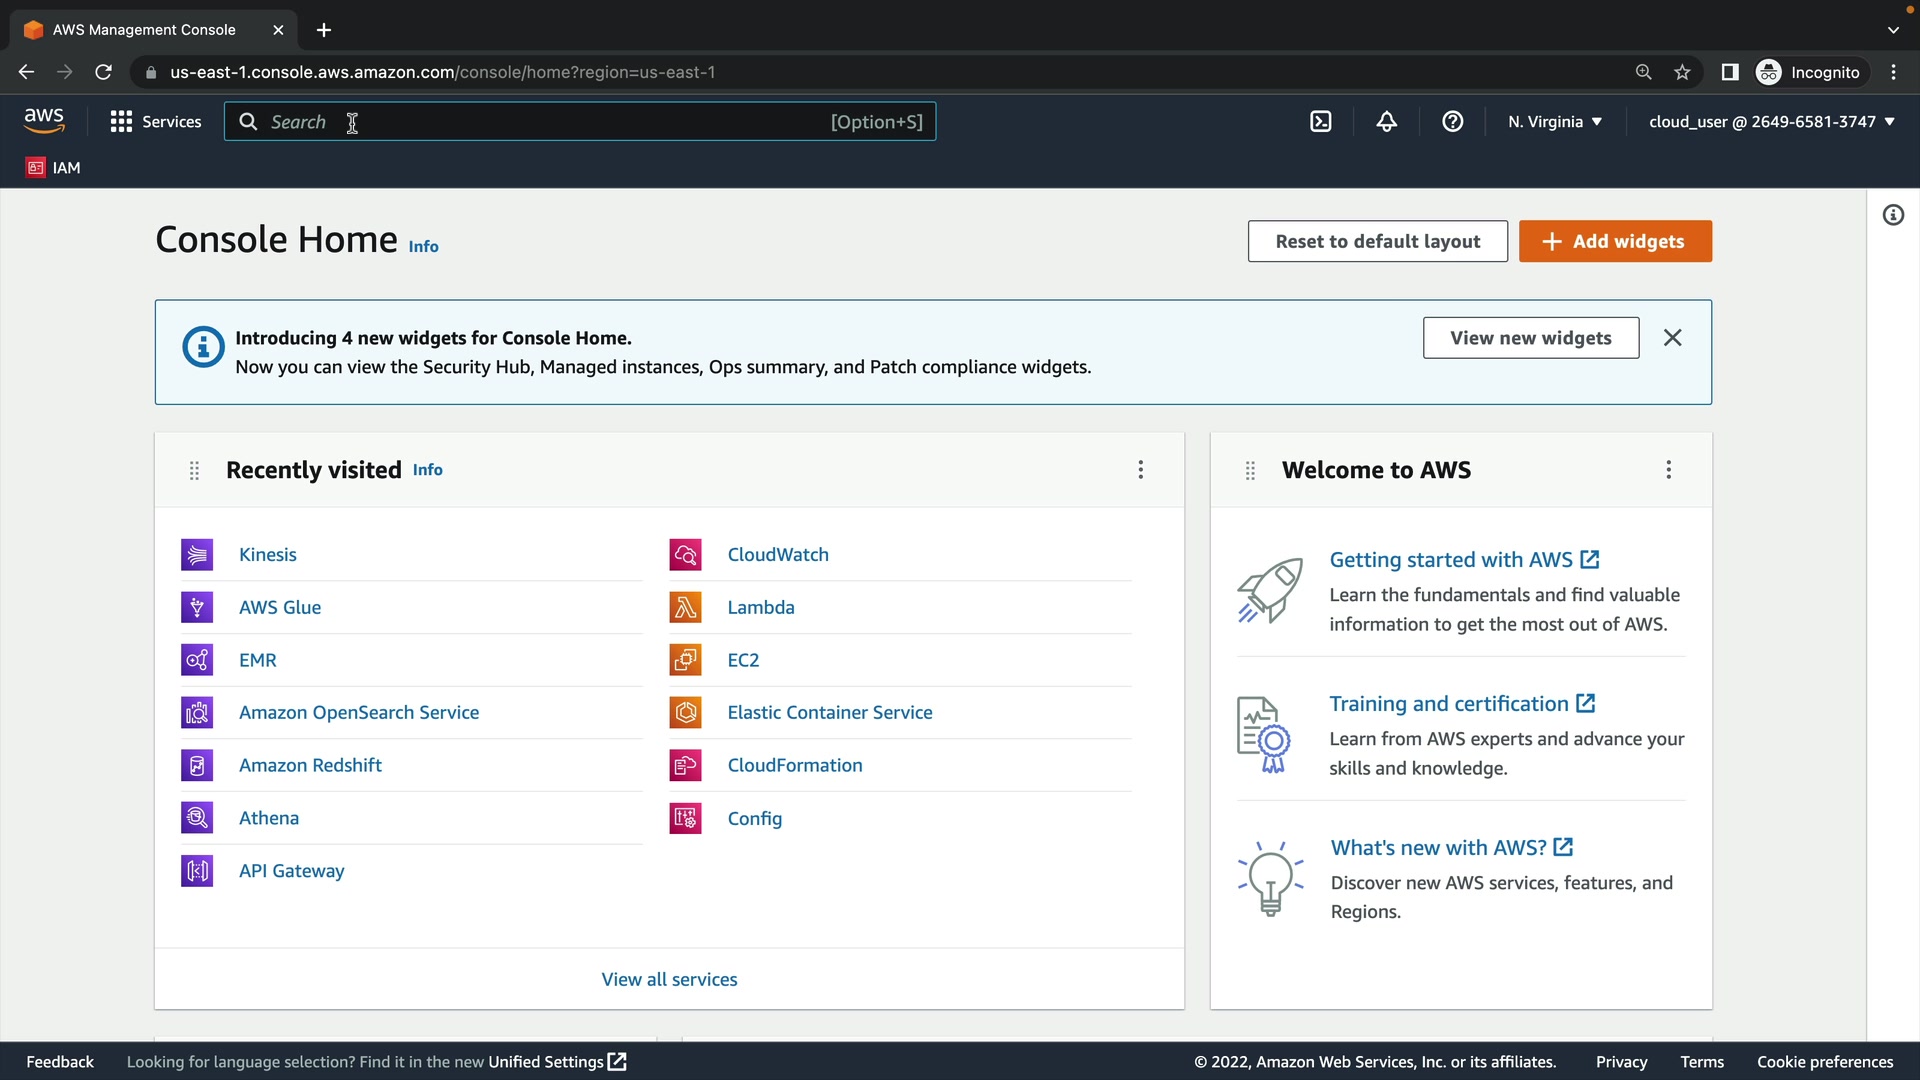The height and width of the screenshot is (1080, 1920).
Task: Open the Services menu
Action: 156,122
